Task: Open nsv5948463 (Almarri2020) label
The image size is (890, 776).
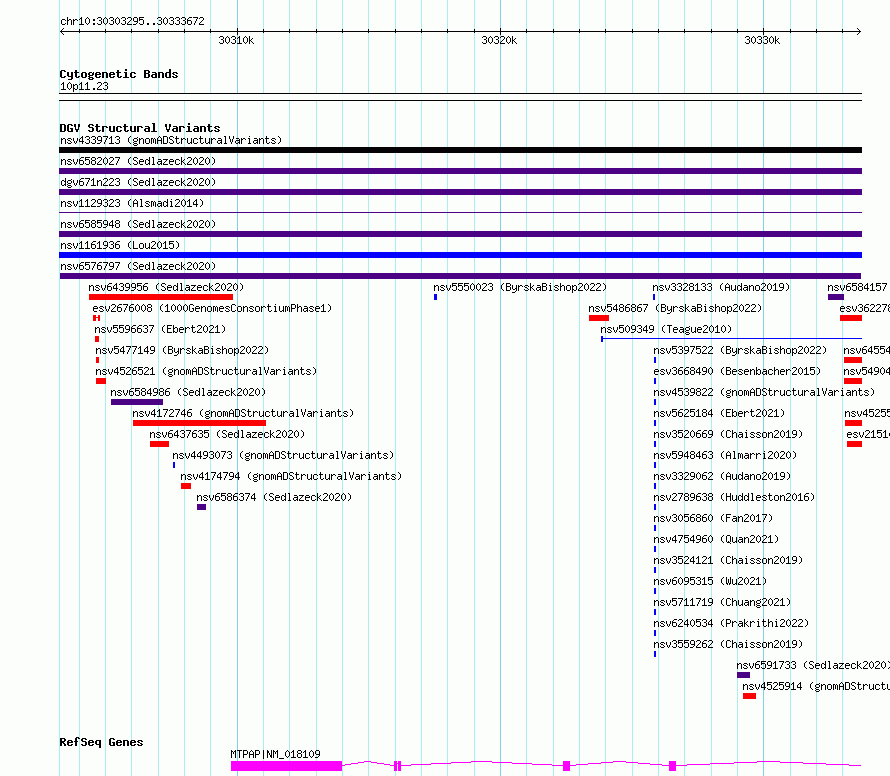Action: click(x=725, y=455)
